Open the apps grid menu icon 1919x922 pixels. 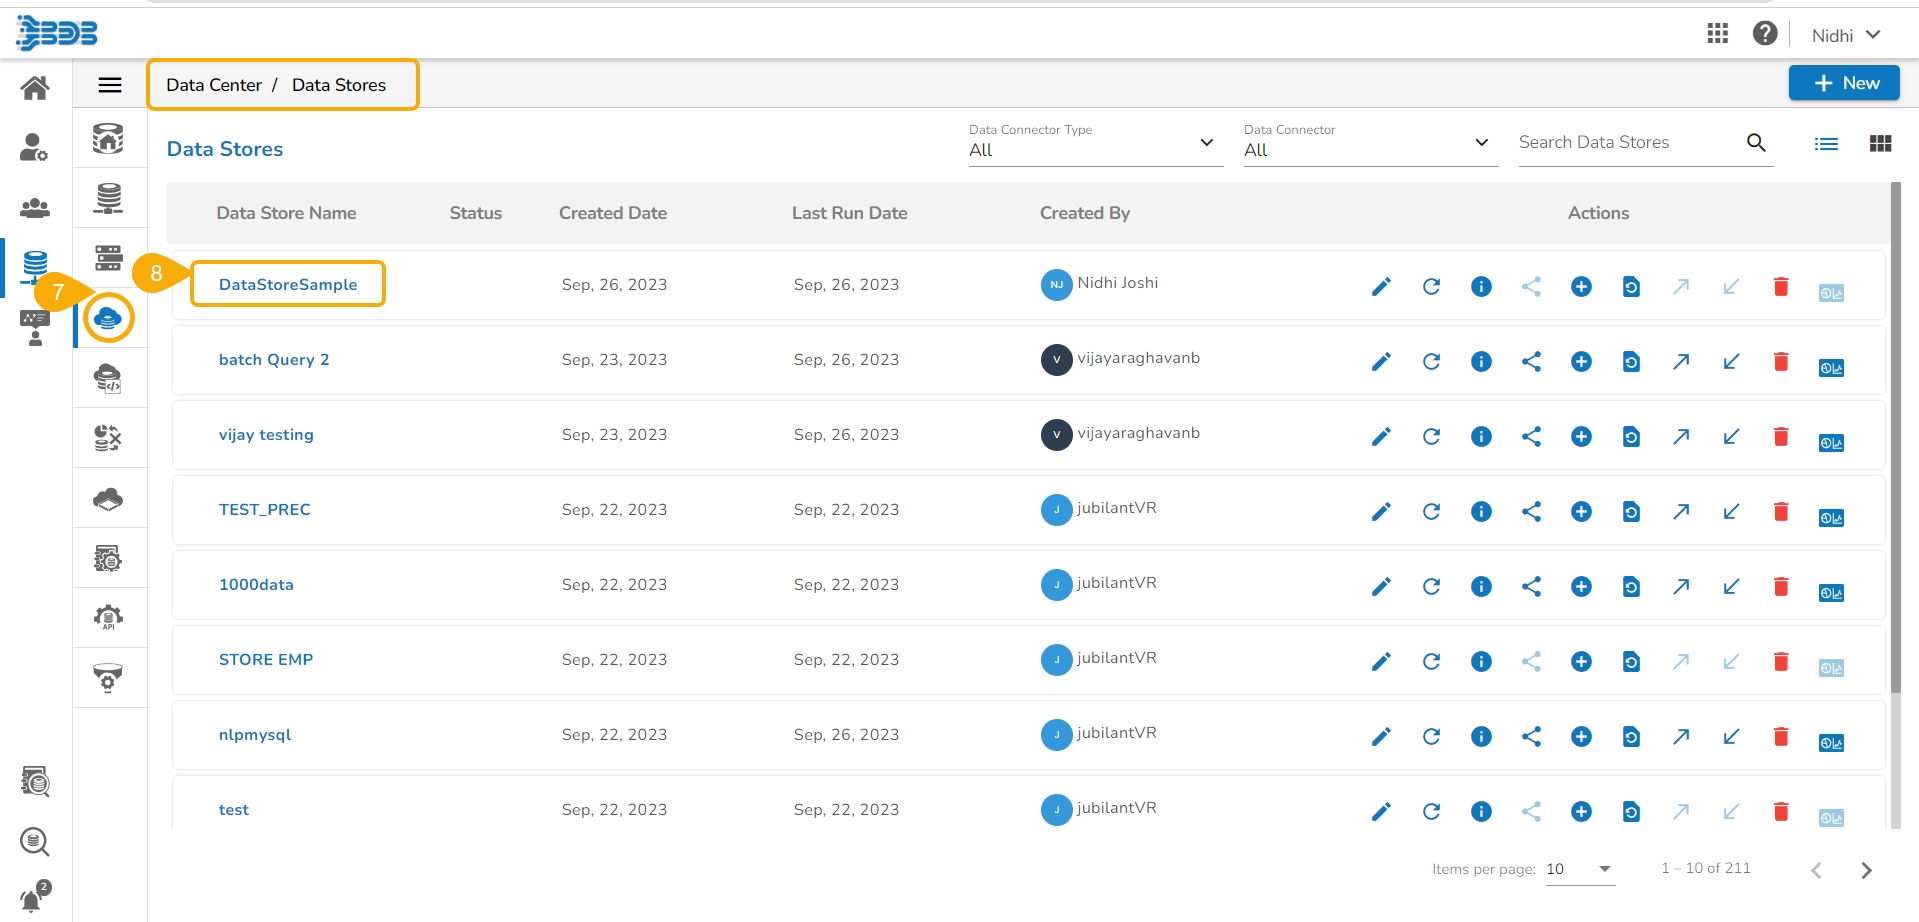(1718, 34)
